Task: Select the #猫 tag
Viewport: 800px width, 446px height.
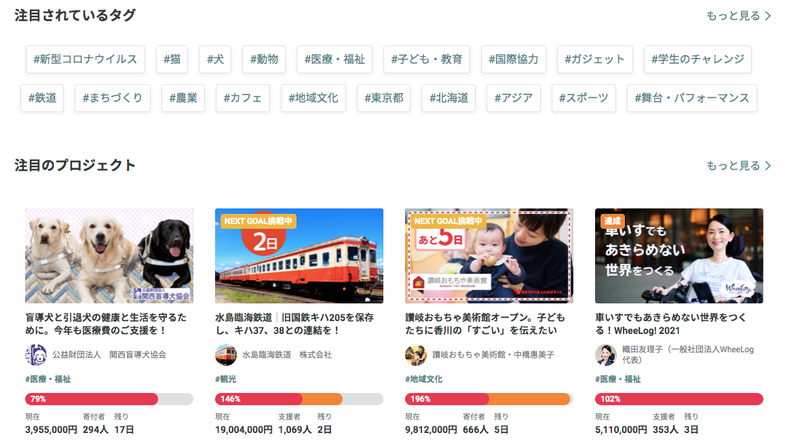Action: tap(172, 59)
